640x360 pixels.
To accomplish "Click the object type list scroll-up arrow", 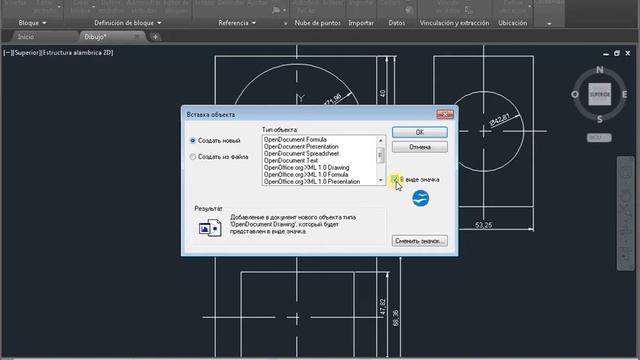I will tap(380, 140).
